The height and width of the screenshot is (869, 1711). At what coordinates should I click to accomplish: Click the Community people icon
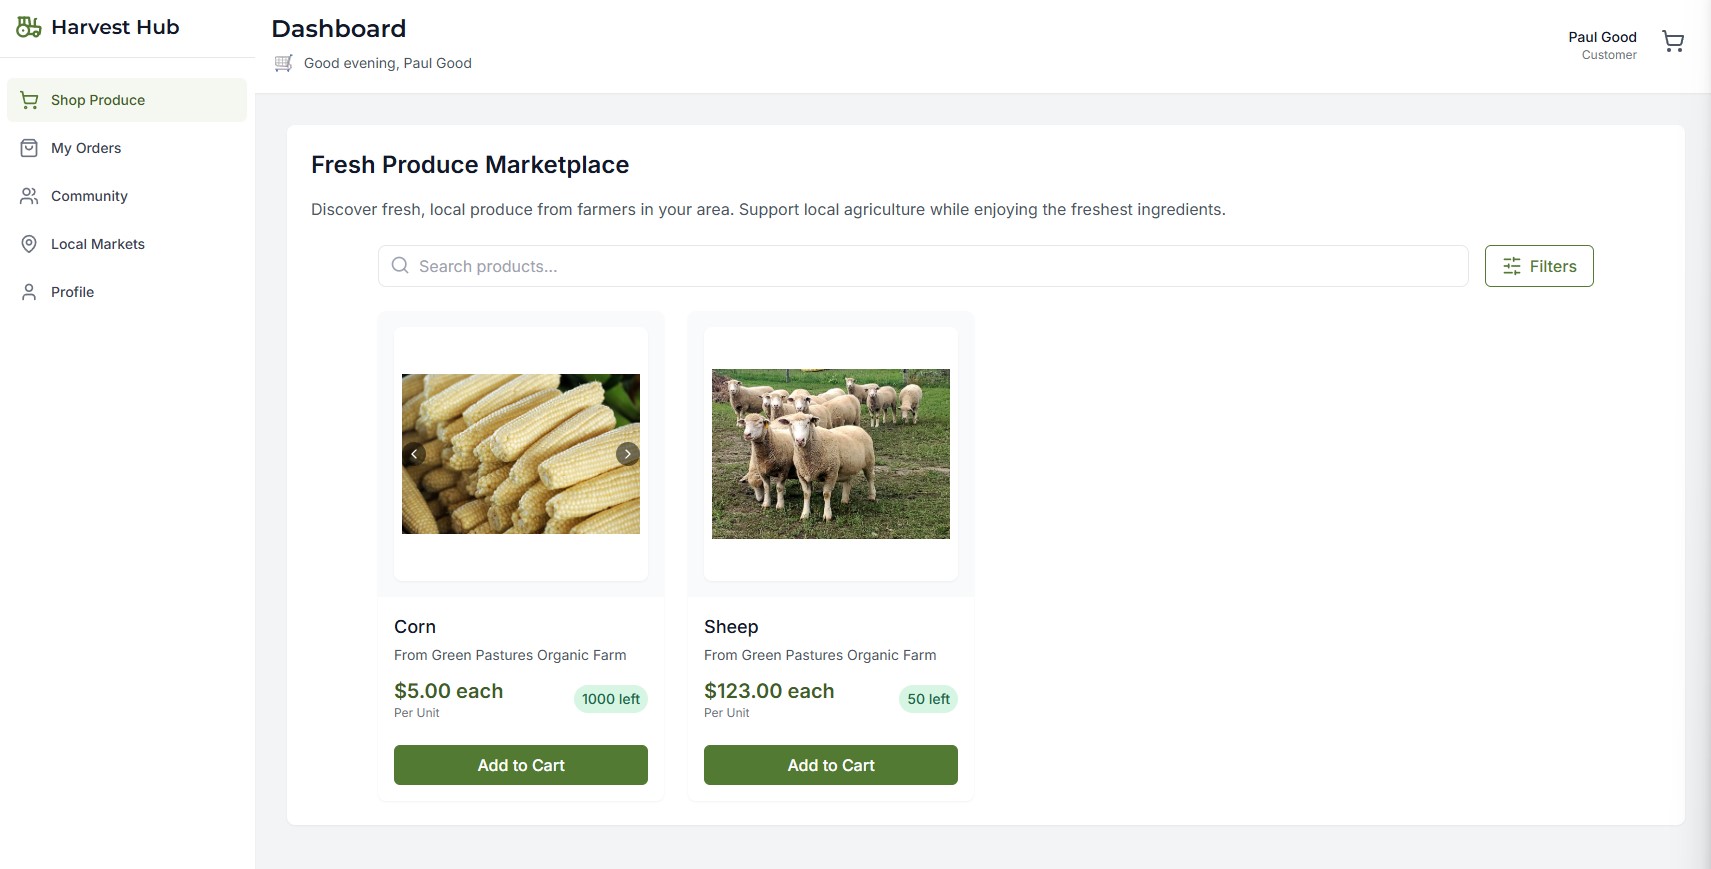point(29,195)
